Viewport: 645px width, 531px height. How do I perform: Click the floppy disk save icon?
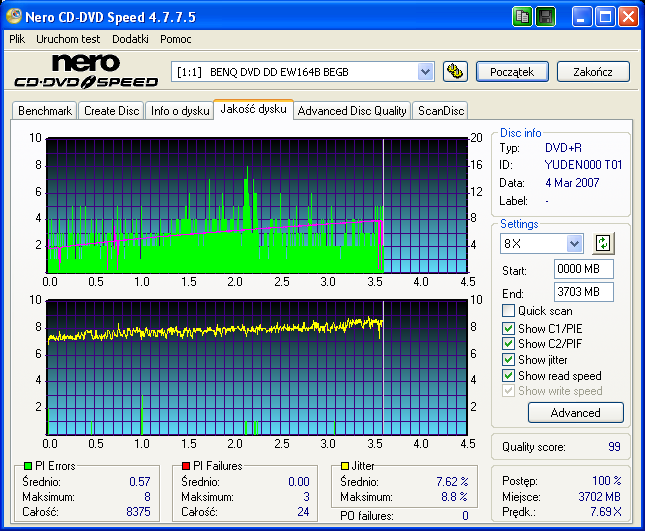click(x=546, y=16)
